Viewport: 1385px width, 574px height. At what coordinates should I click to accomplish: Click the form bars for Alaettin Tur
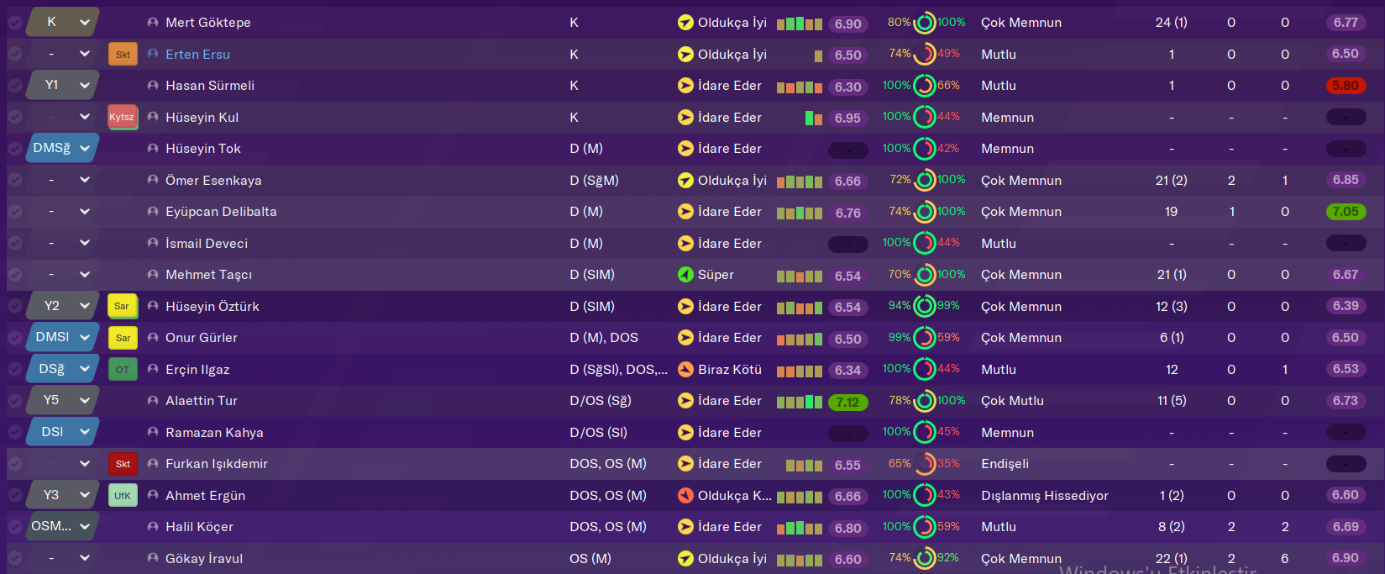tap(799, 402)
